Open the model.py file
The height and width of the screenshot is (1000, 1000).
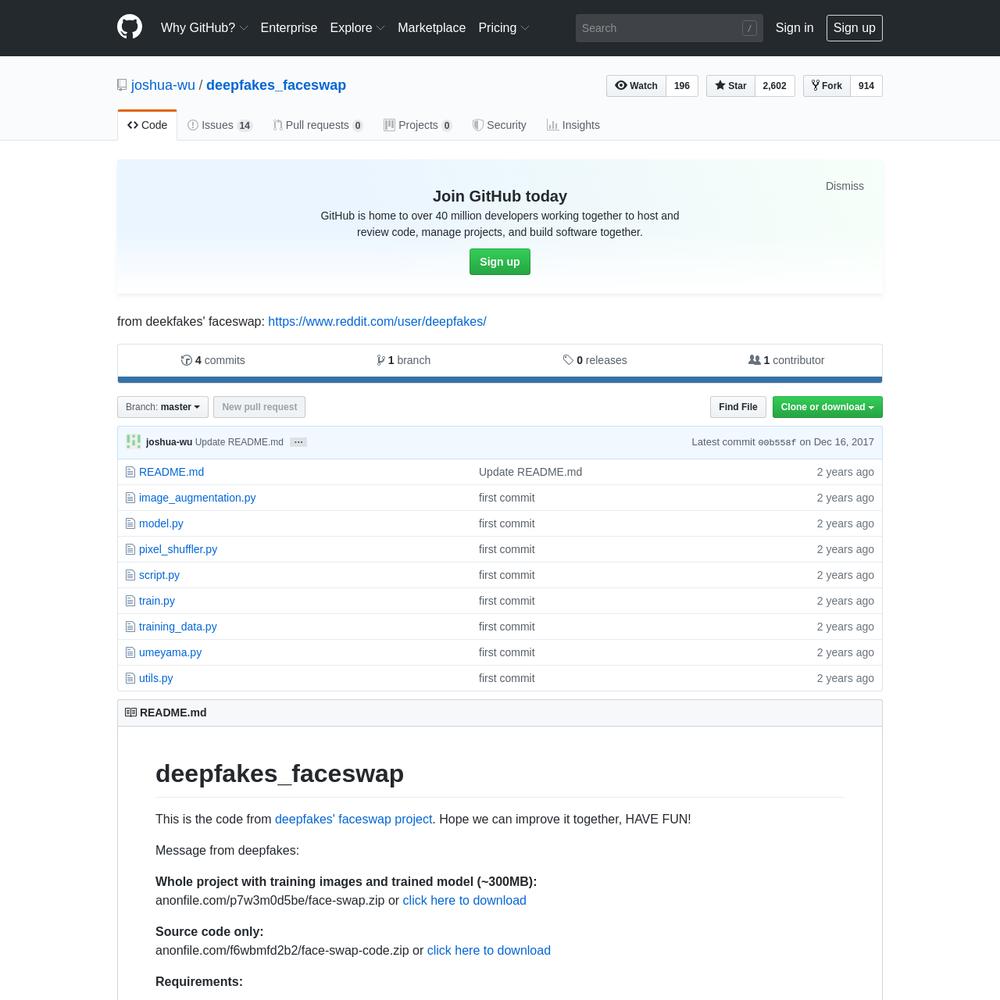pyautogui.click(x=161, y=524)
